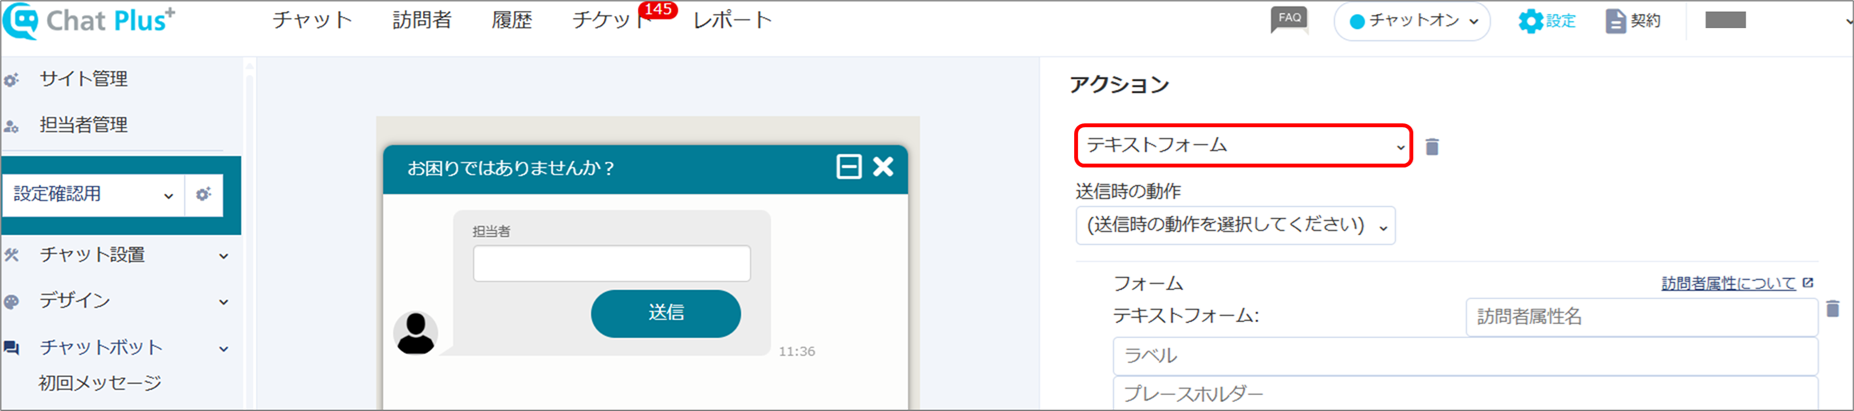Click the チャット設置 tools icon

pyautogui.click(x=11, y=255)
